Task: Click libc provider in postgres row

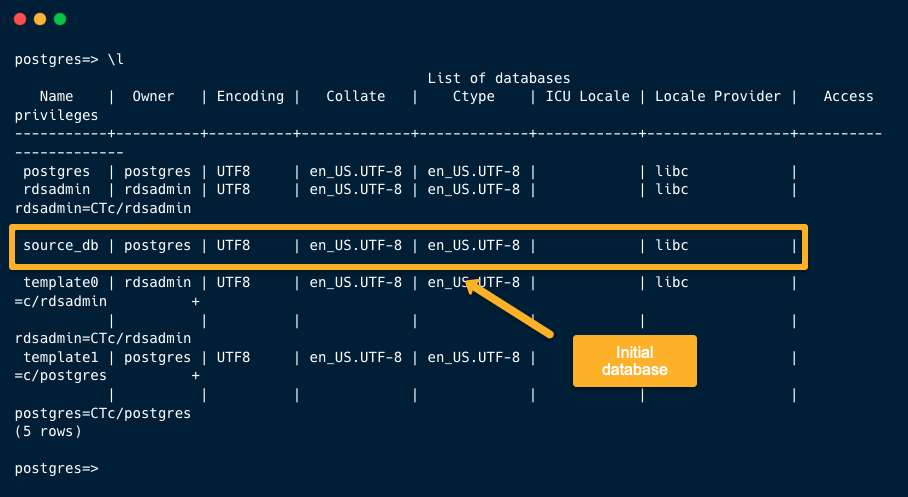Action: 672,171
